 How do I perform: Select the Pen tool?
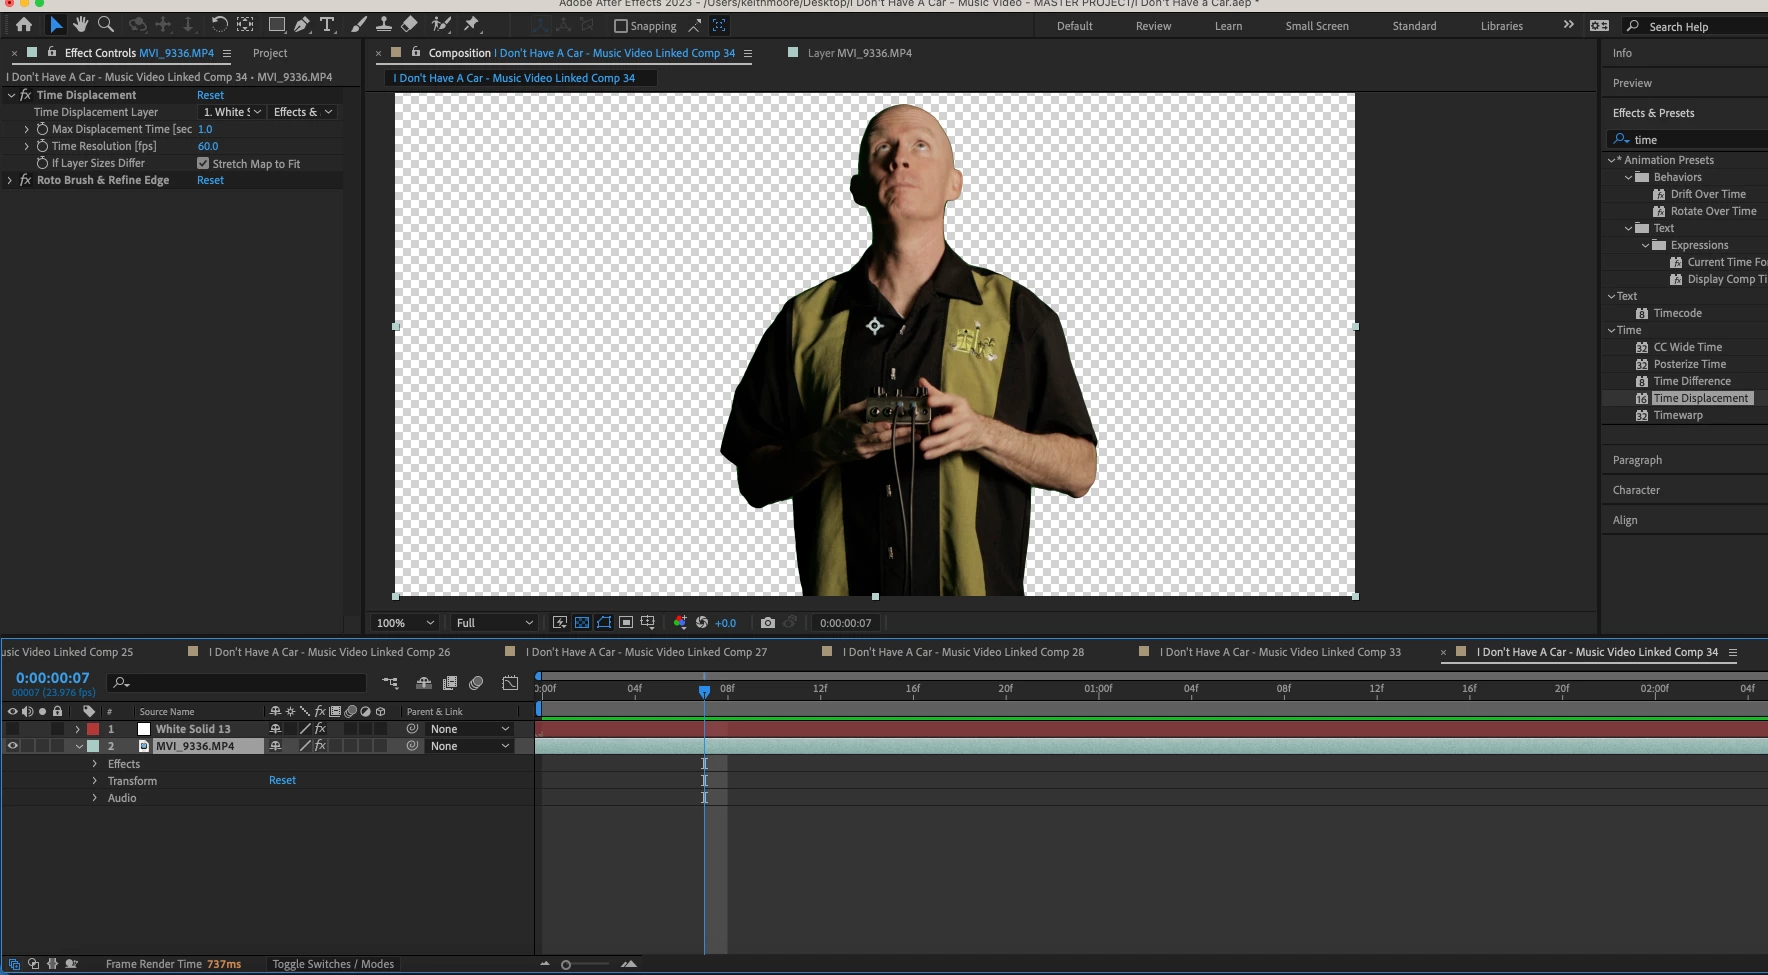point(302,25)
